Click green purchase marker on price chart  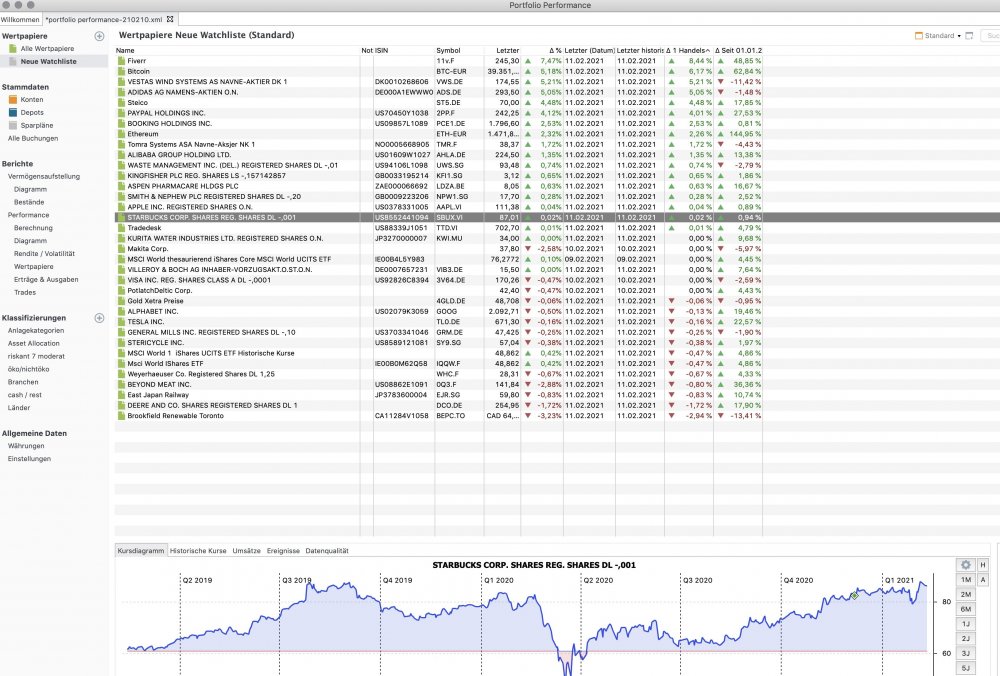pyautogui.click(x=854, y=596)
